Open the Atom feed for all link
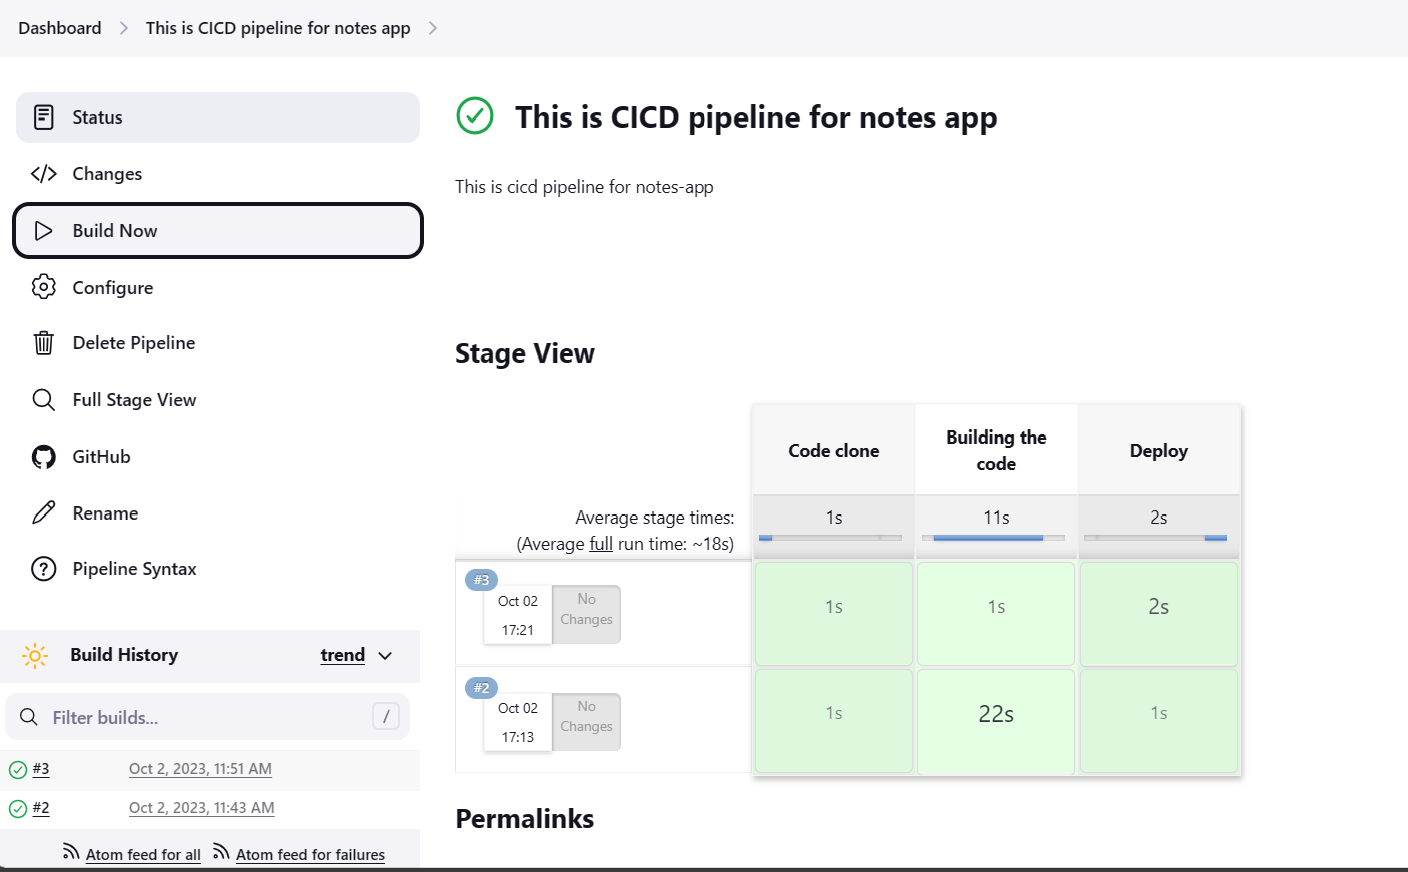 (143, 855)
